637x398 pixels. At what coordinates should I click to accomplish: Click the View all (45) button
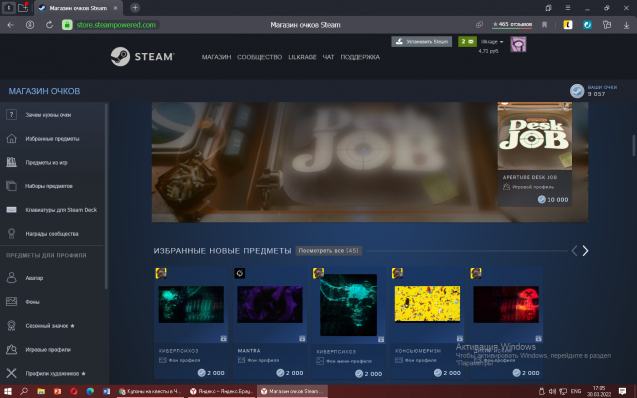click(x=328, y=251)
